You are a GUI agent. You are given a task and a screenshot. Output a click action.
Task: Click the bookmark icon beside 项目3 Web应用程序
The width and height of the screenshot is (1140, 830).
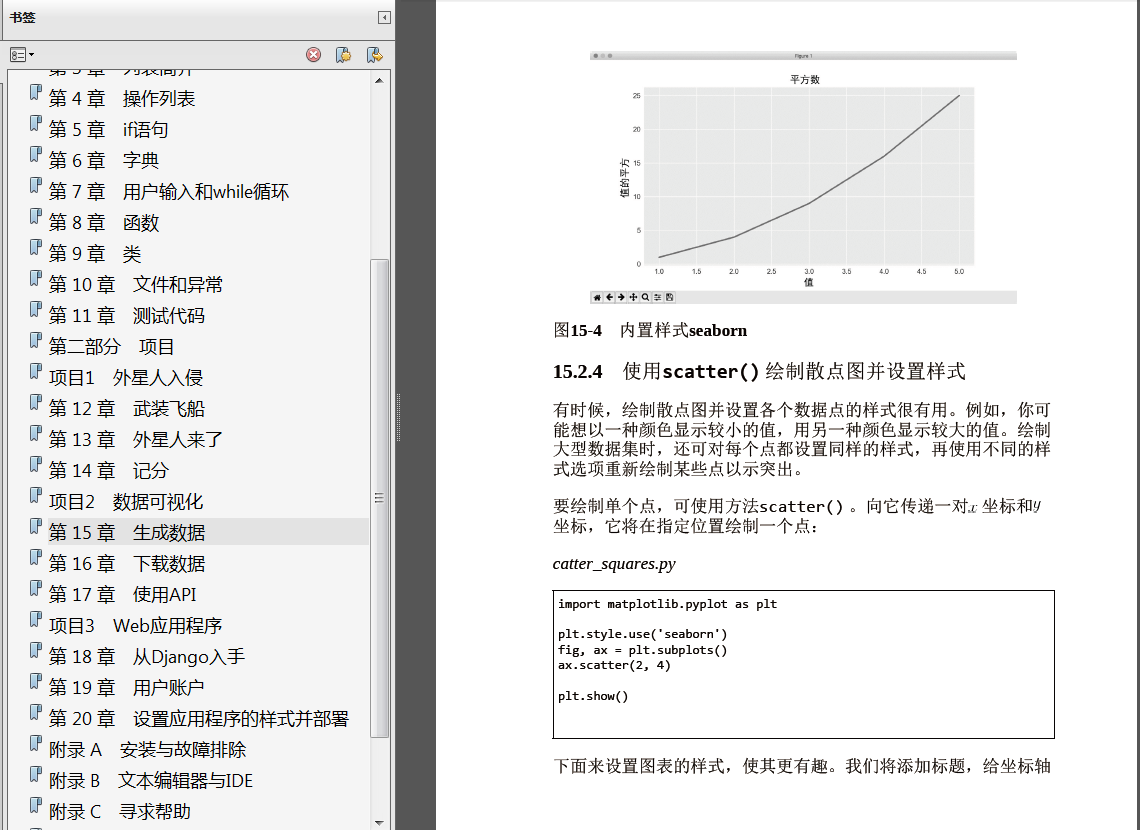[x=35, y=619]
